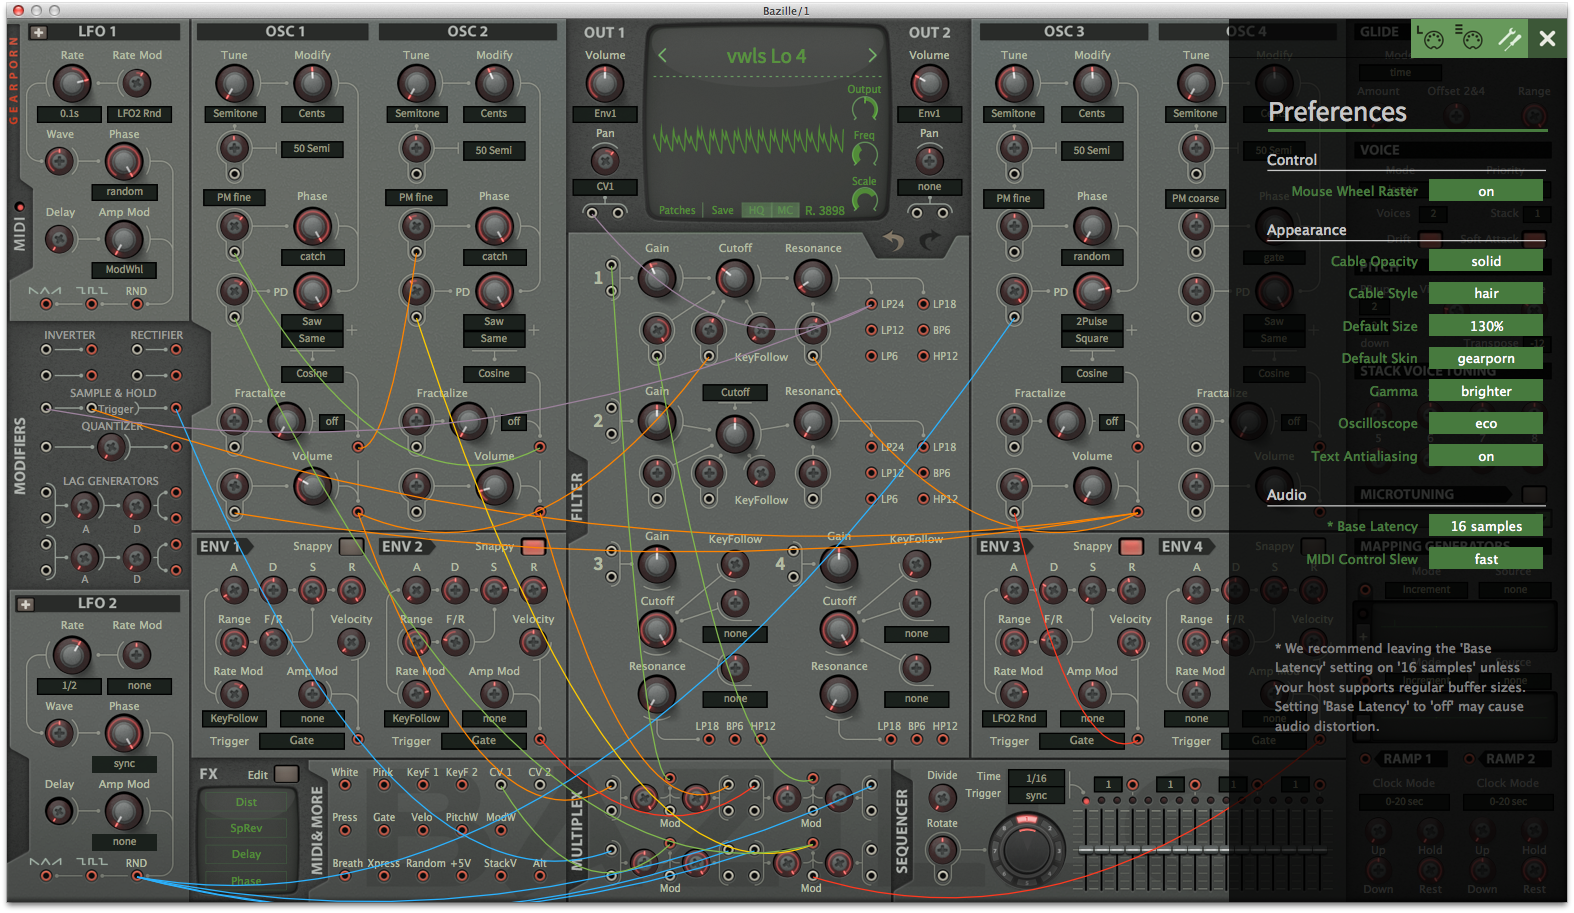Toggle the ENV 3 Snappy switch

1131,547
